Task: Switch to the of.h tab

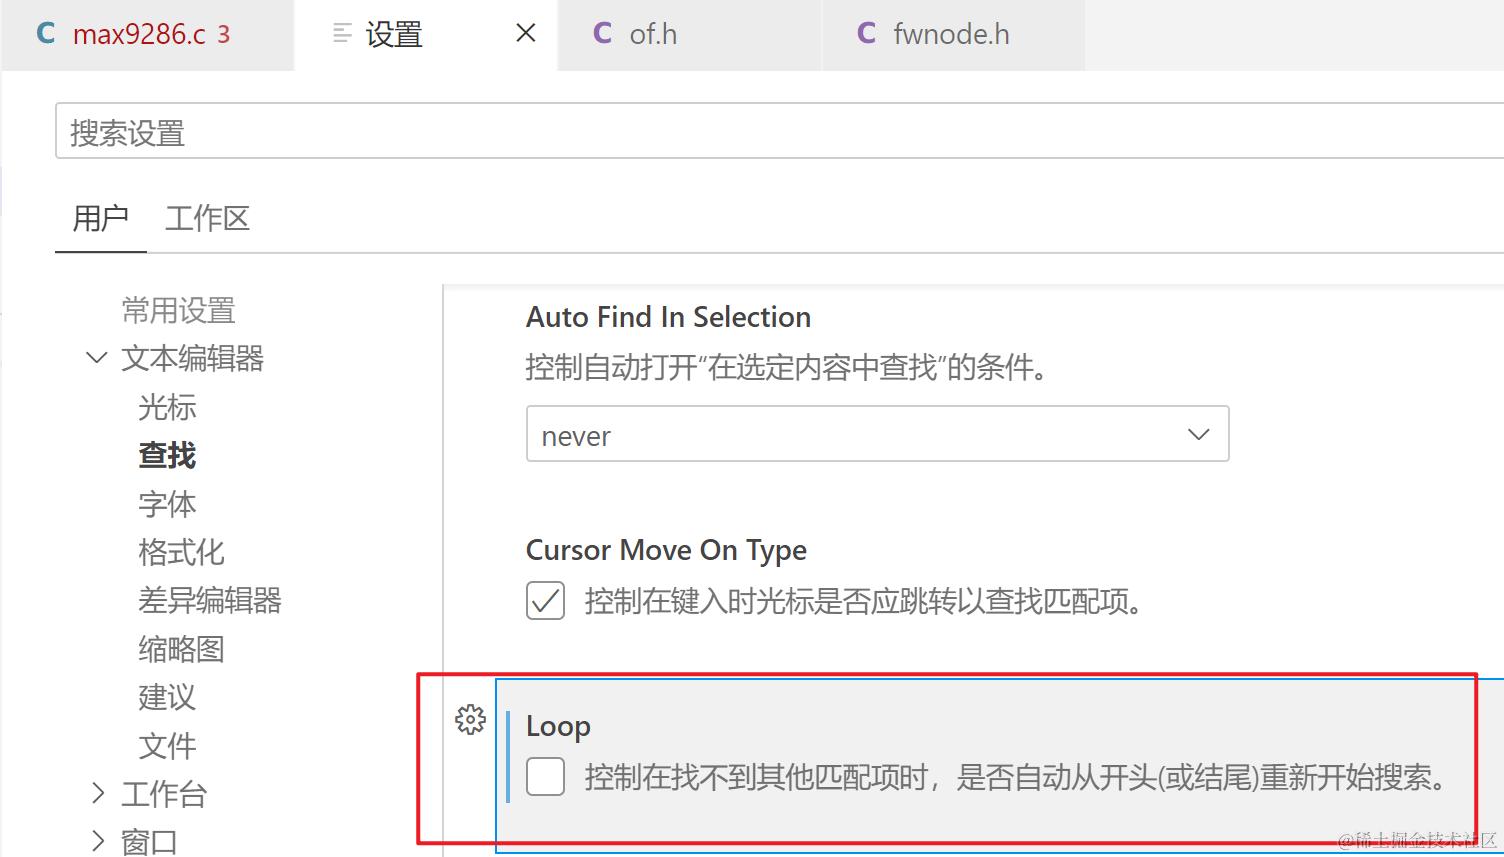Action: click(x=690, y=34)
